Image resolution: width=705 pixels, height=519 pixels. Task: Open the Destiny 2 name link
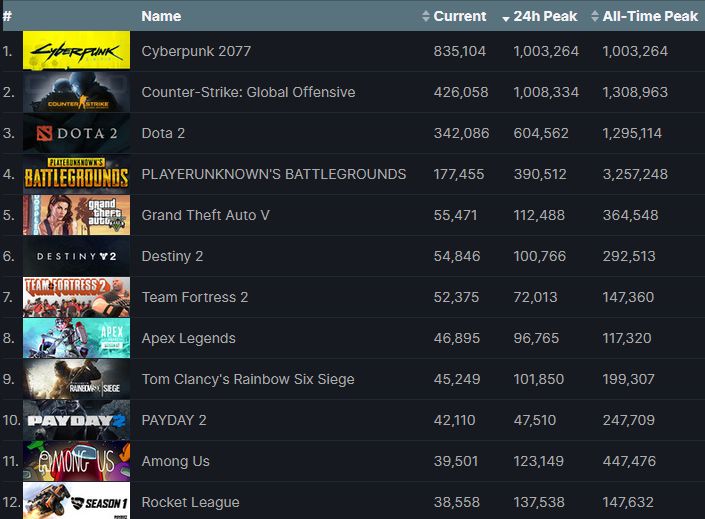click(172, 256)
